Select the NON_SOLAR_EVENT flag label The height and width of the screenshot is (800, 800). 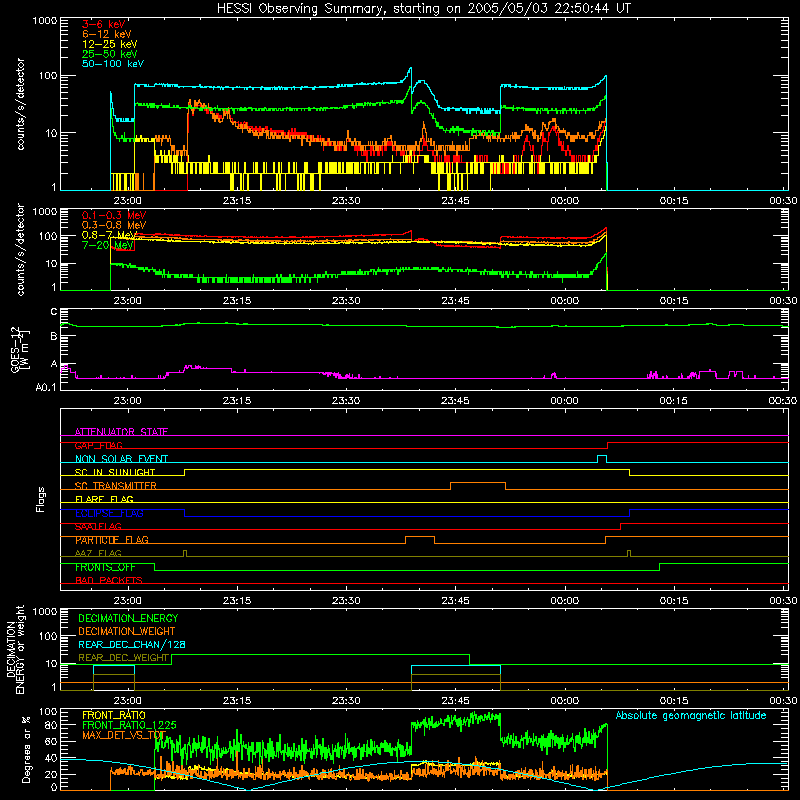pyautogui.click(x=121, y=459)
